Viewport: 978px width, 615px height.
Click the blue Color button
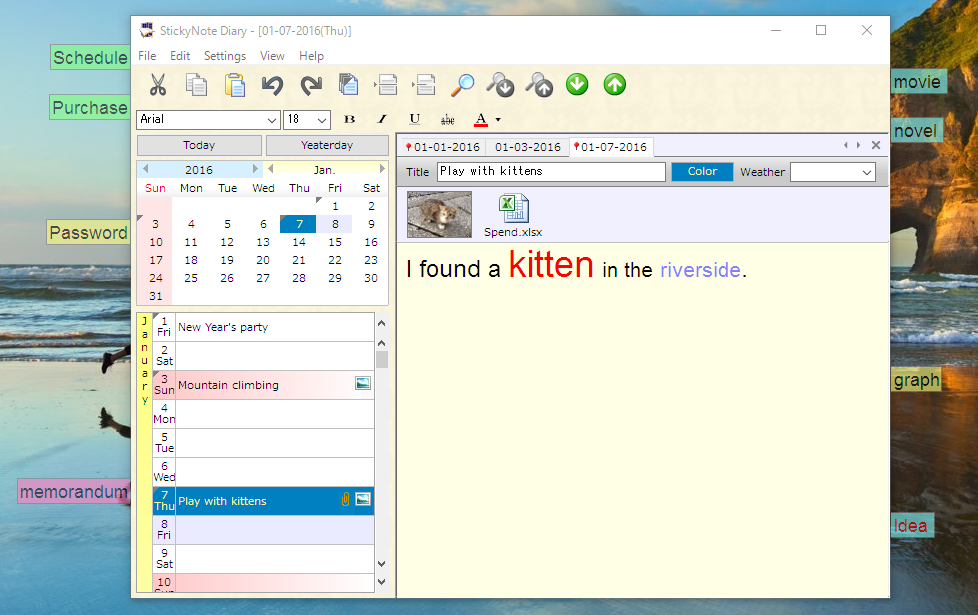[702, 172]
